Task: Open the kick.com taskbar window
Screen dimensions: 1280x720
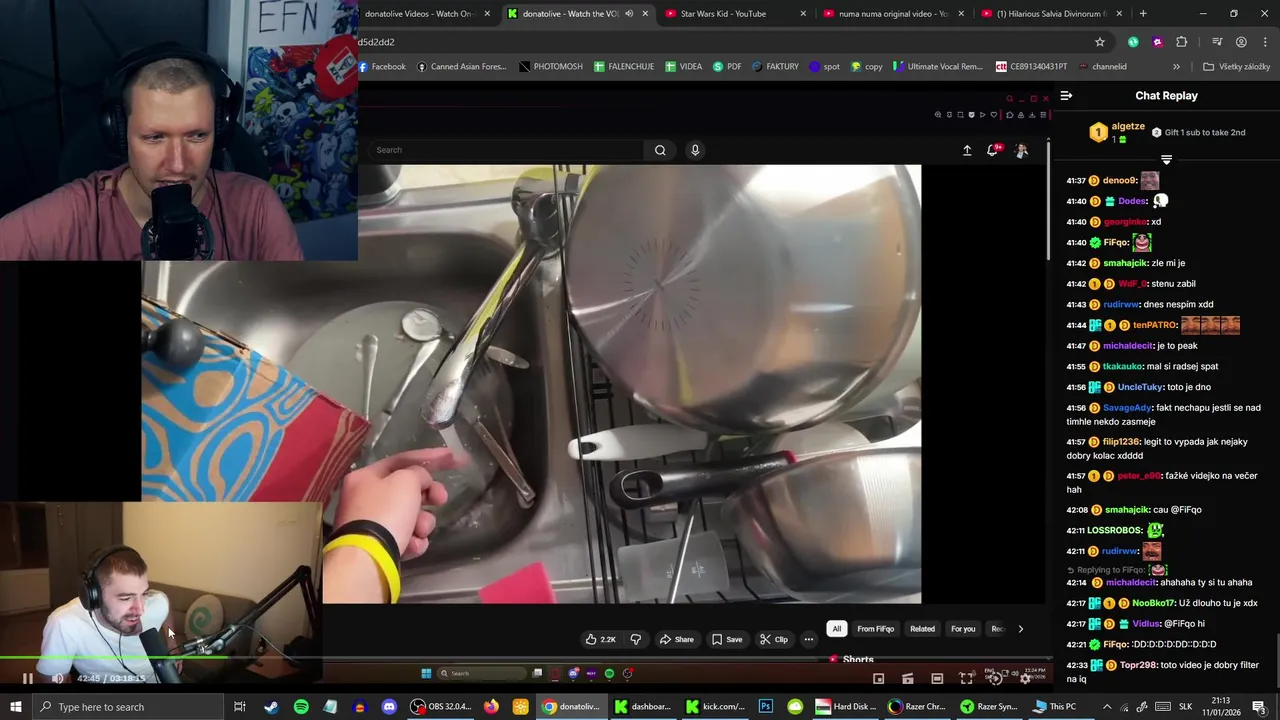Action: point(715,707)
